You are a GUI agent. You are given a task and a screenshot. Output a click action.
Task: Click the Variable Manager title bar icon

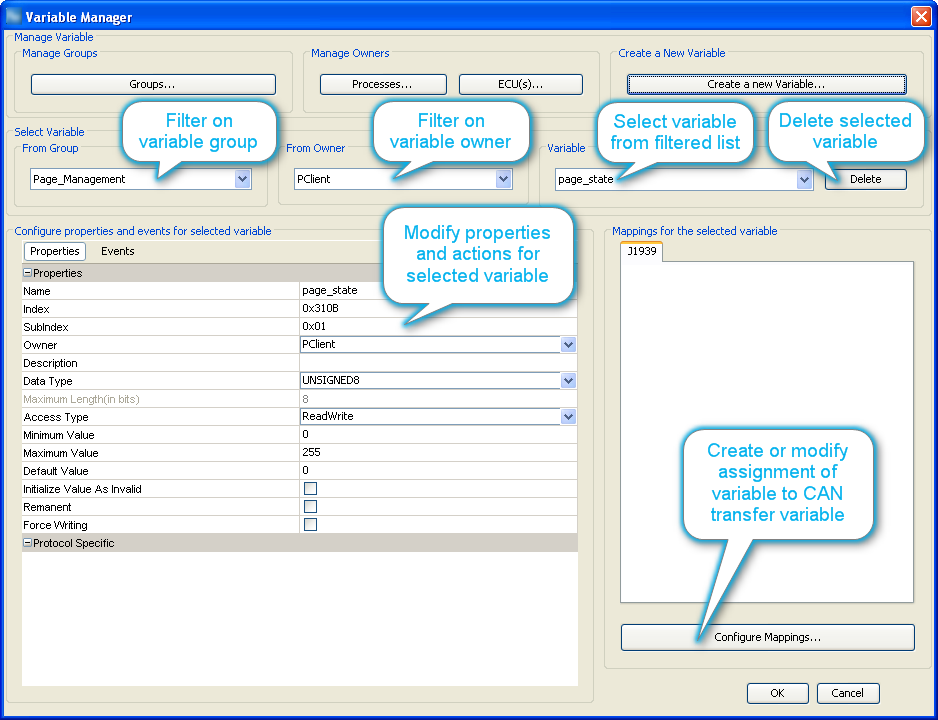coord(13,16)
